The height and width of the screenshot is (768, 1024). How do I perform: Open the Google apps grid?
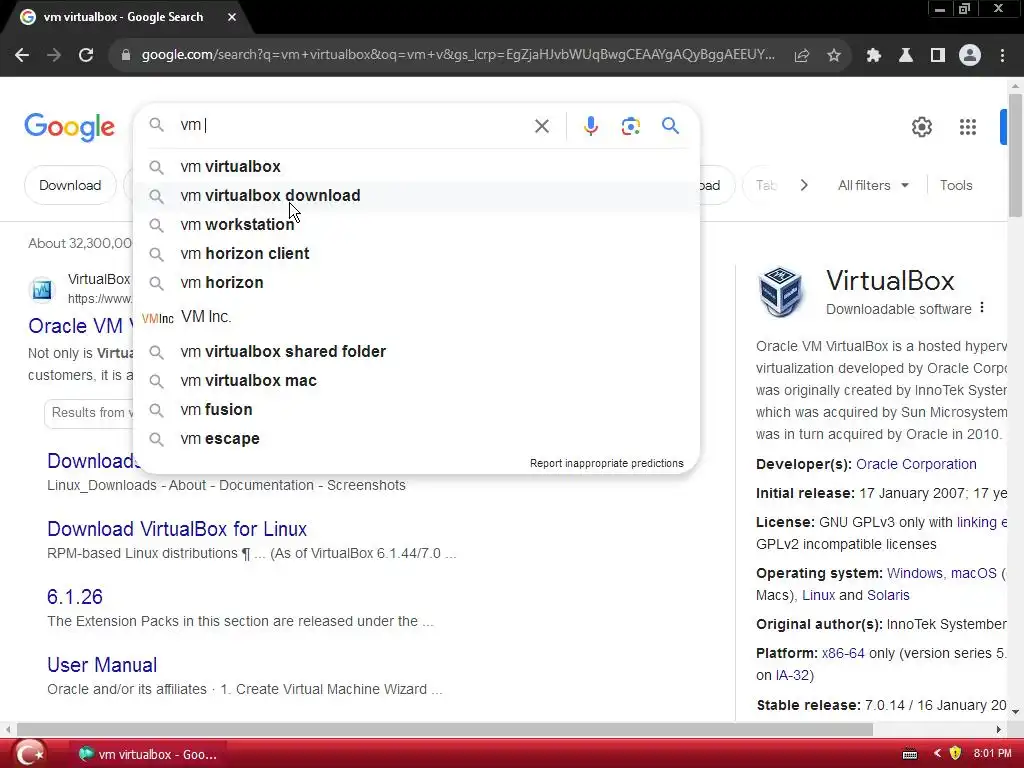pyautogui.click(x=968, y=127)
